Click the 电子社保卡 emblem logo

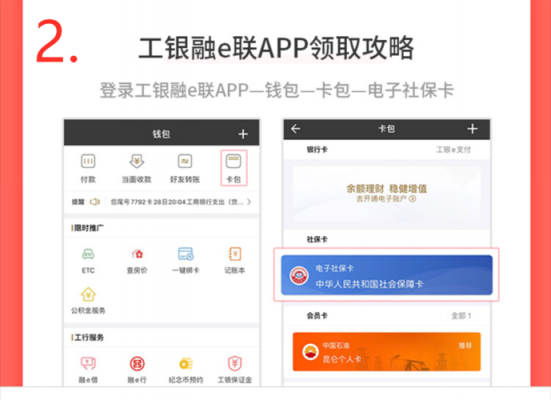(x=299, y=276)
